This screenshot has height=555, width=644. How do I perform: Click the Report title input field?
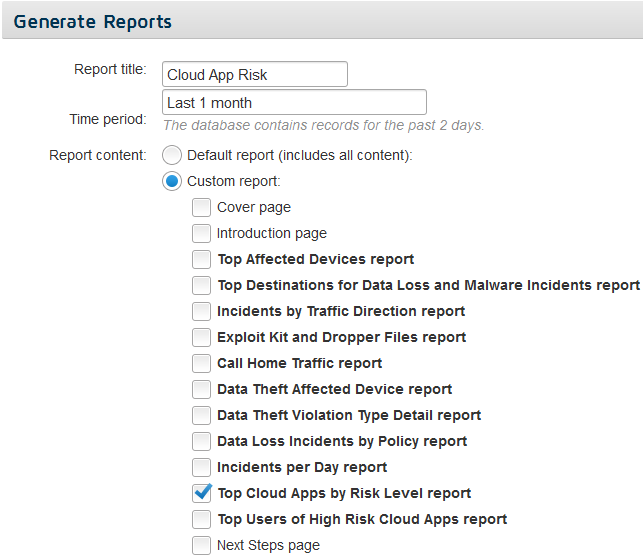tap(255, 74)
